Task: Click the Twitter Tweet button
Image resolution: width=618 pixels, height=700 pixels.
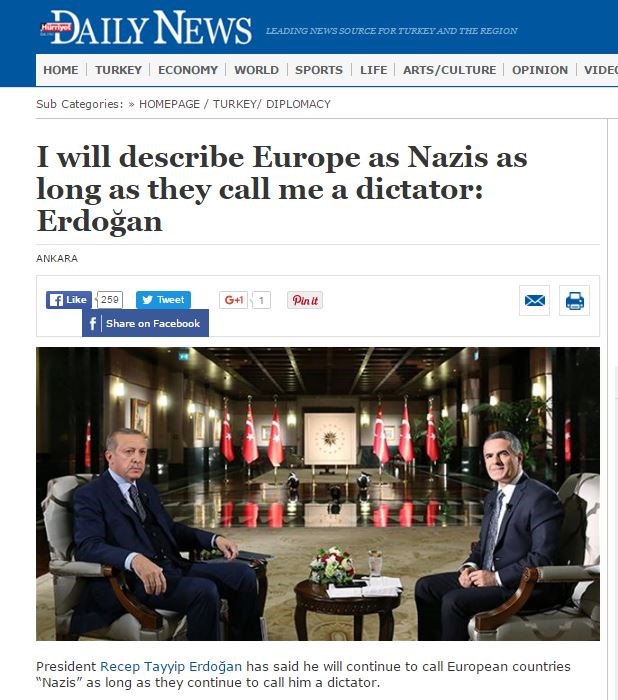Action: click(163, 300)
